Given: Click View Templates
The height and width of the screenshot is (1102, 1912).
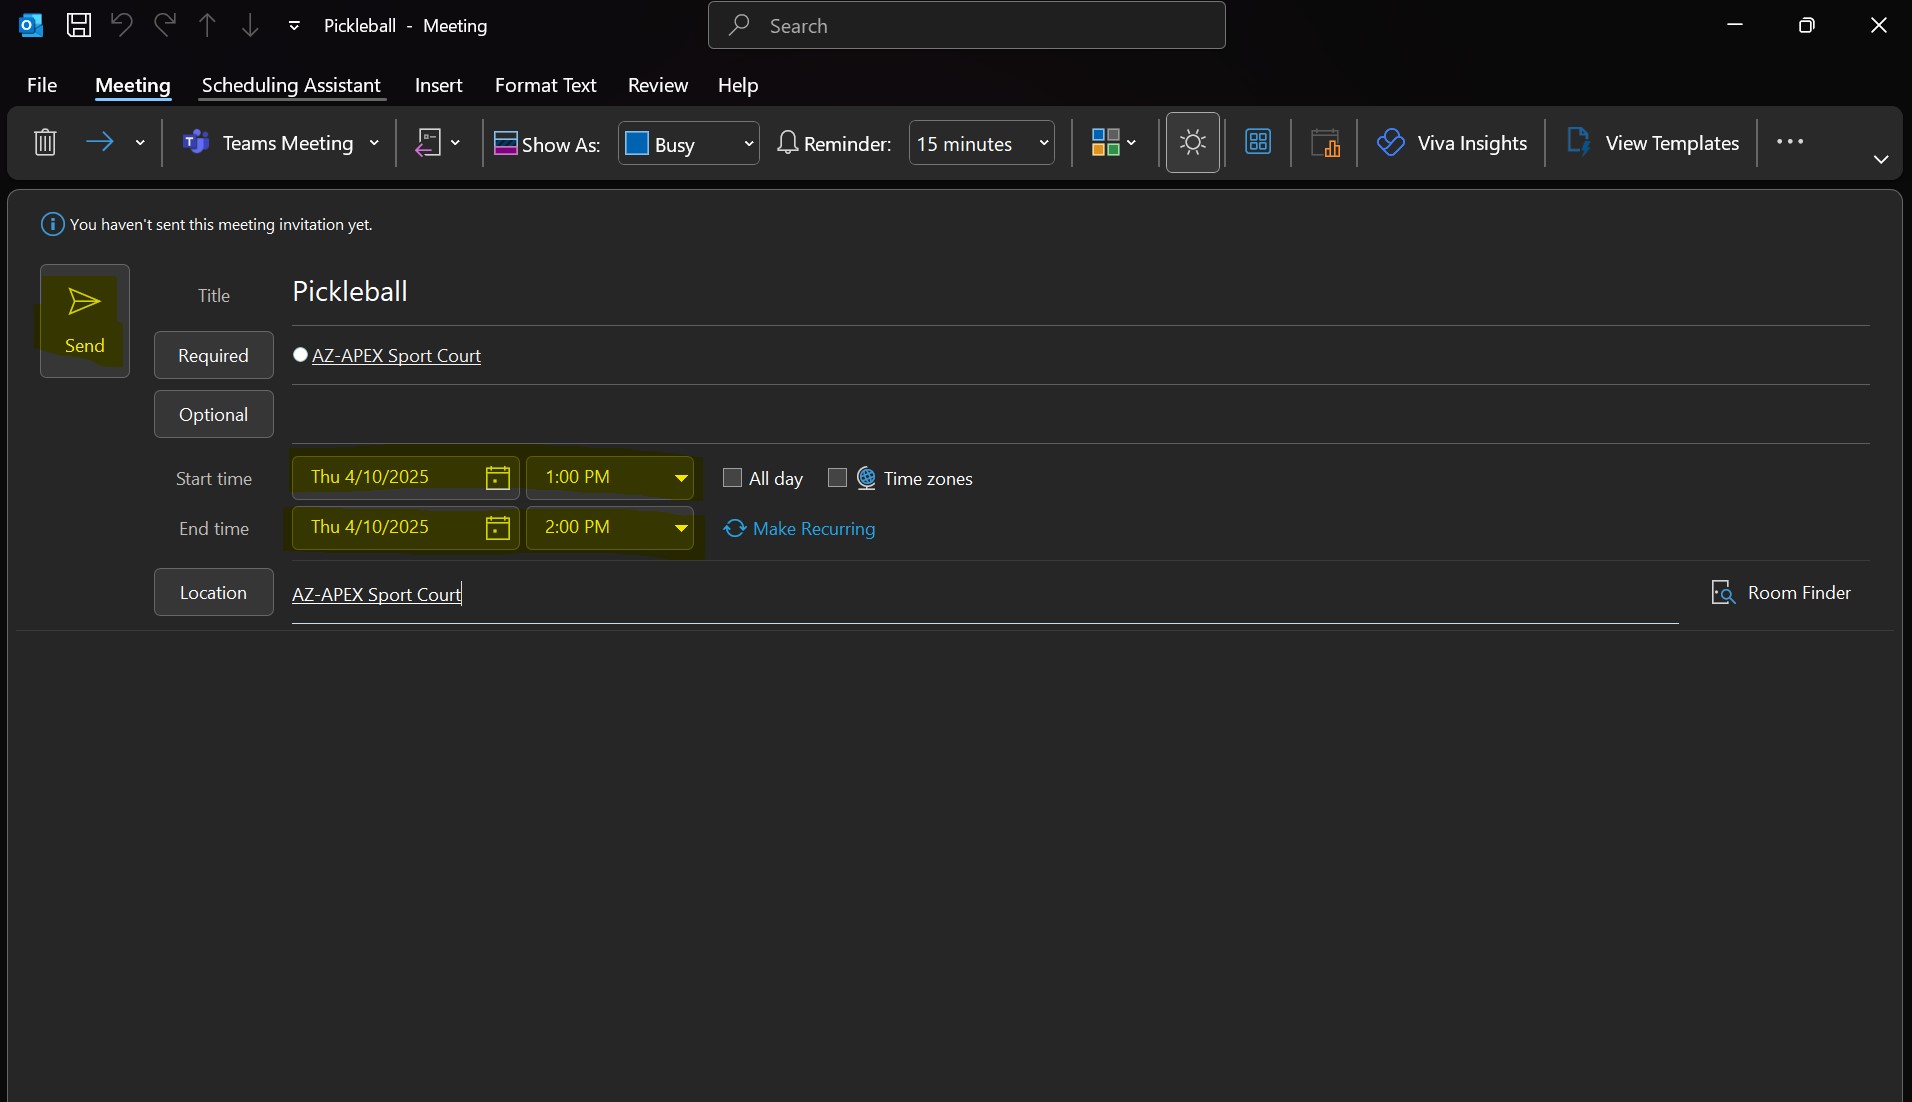Looking at the screenshot, I should tap(1653, 143).
